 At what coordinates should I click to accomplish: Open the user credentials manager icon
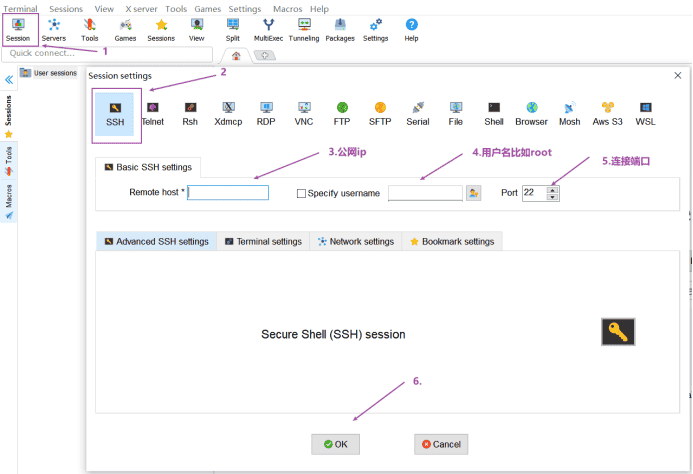[x=474, y=193]
